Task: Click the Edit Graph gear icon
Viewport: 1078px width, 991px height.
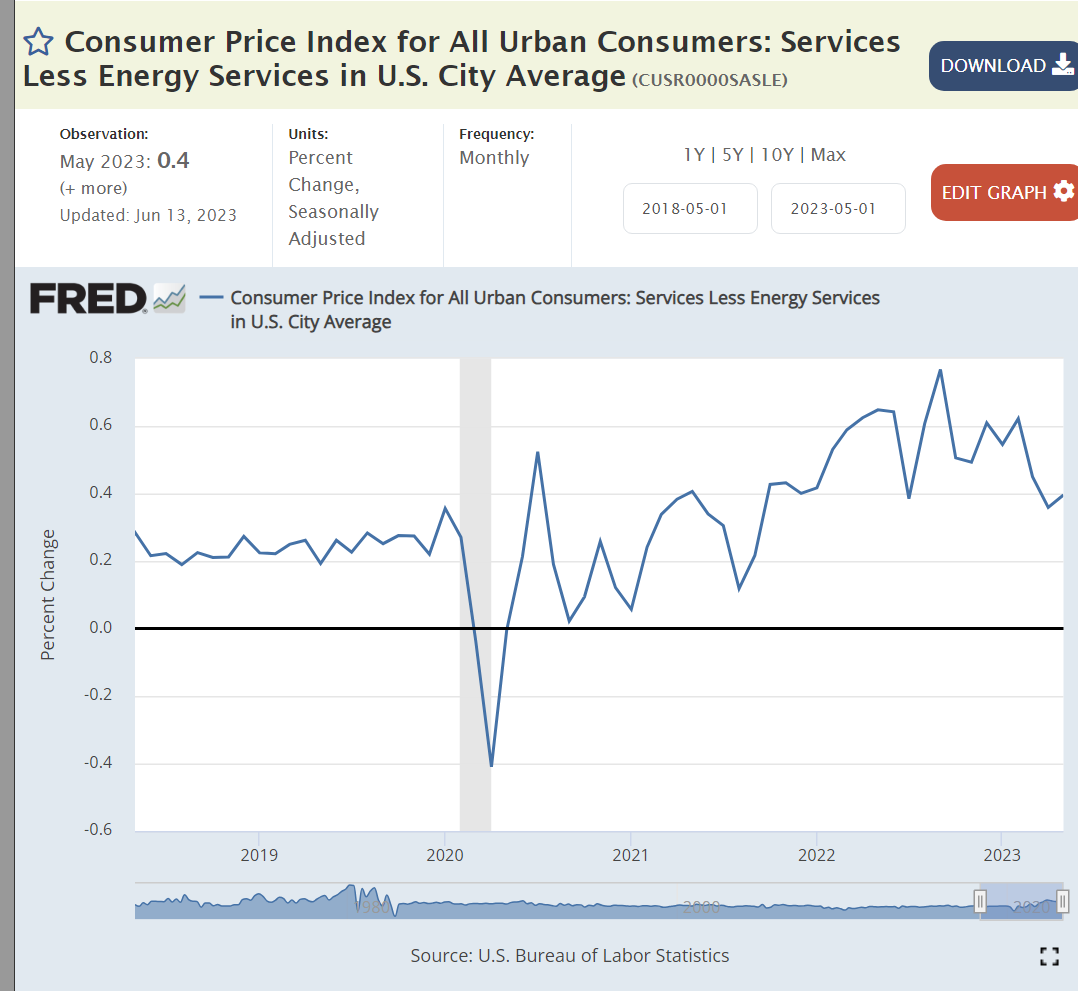Action: pyautogui.click(x=1064, y=191)
